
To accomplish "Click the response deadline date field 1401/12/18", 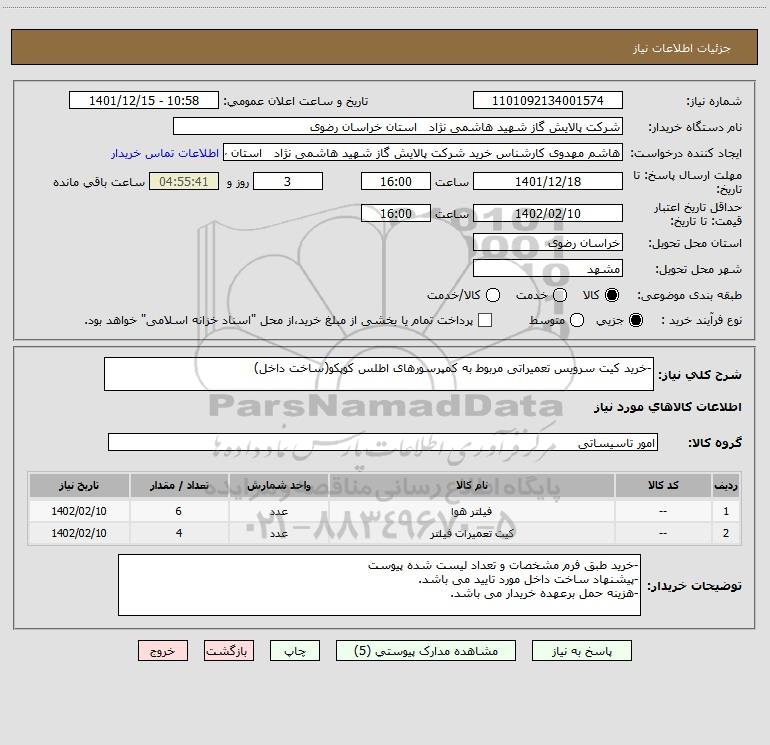I will (x=548, y=181).
